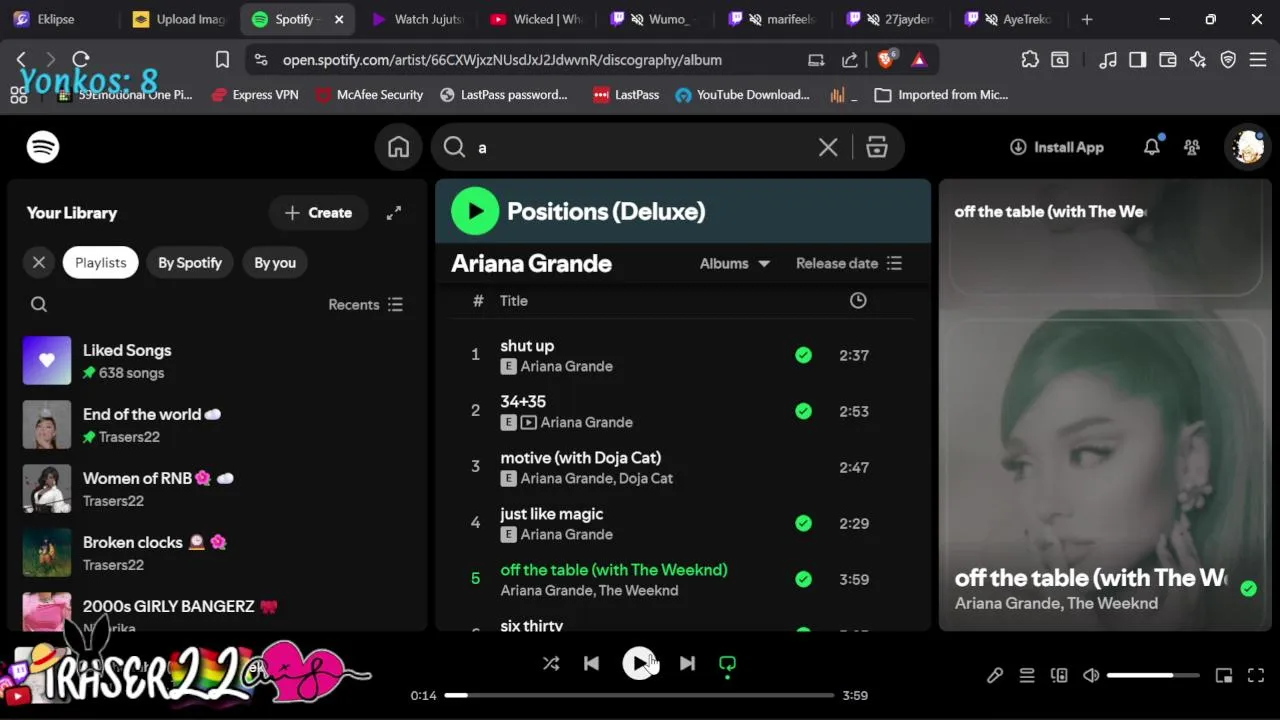Open connect to a device icon

pyautogui.click(x=1059, y=676)
